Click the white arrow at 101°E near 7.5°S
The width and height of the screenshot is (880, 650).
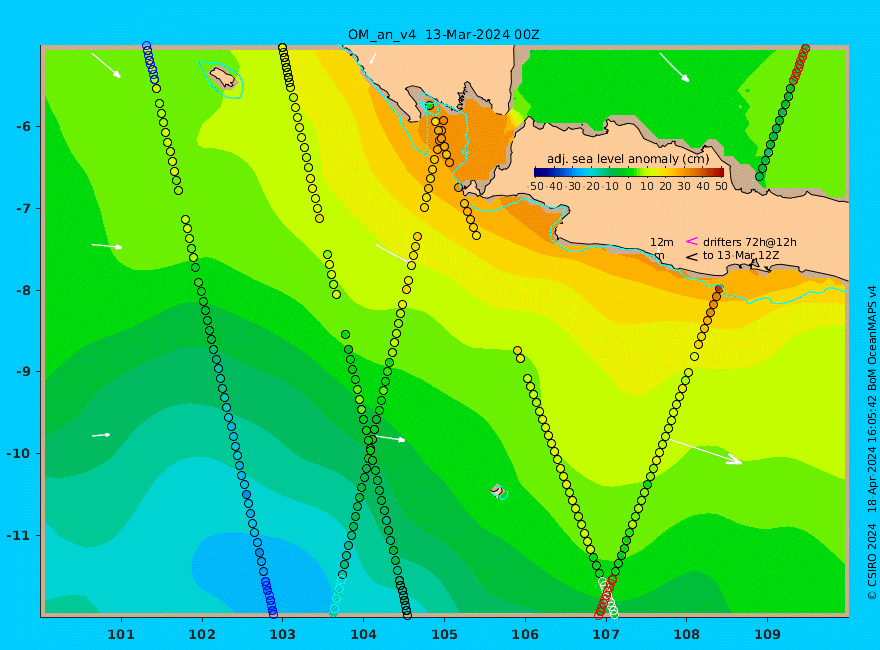click(107, 246)
